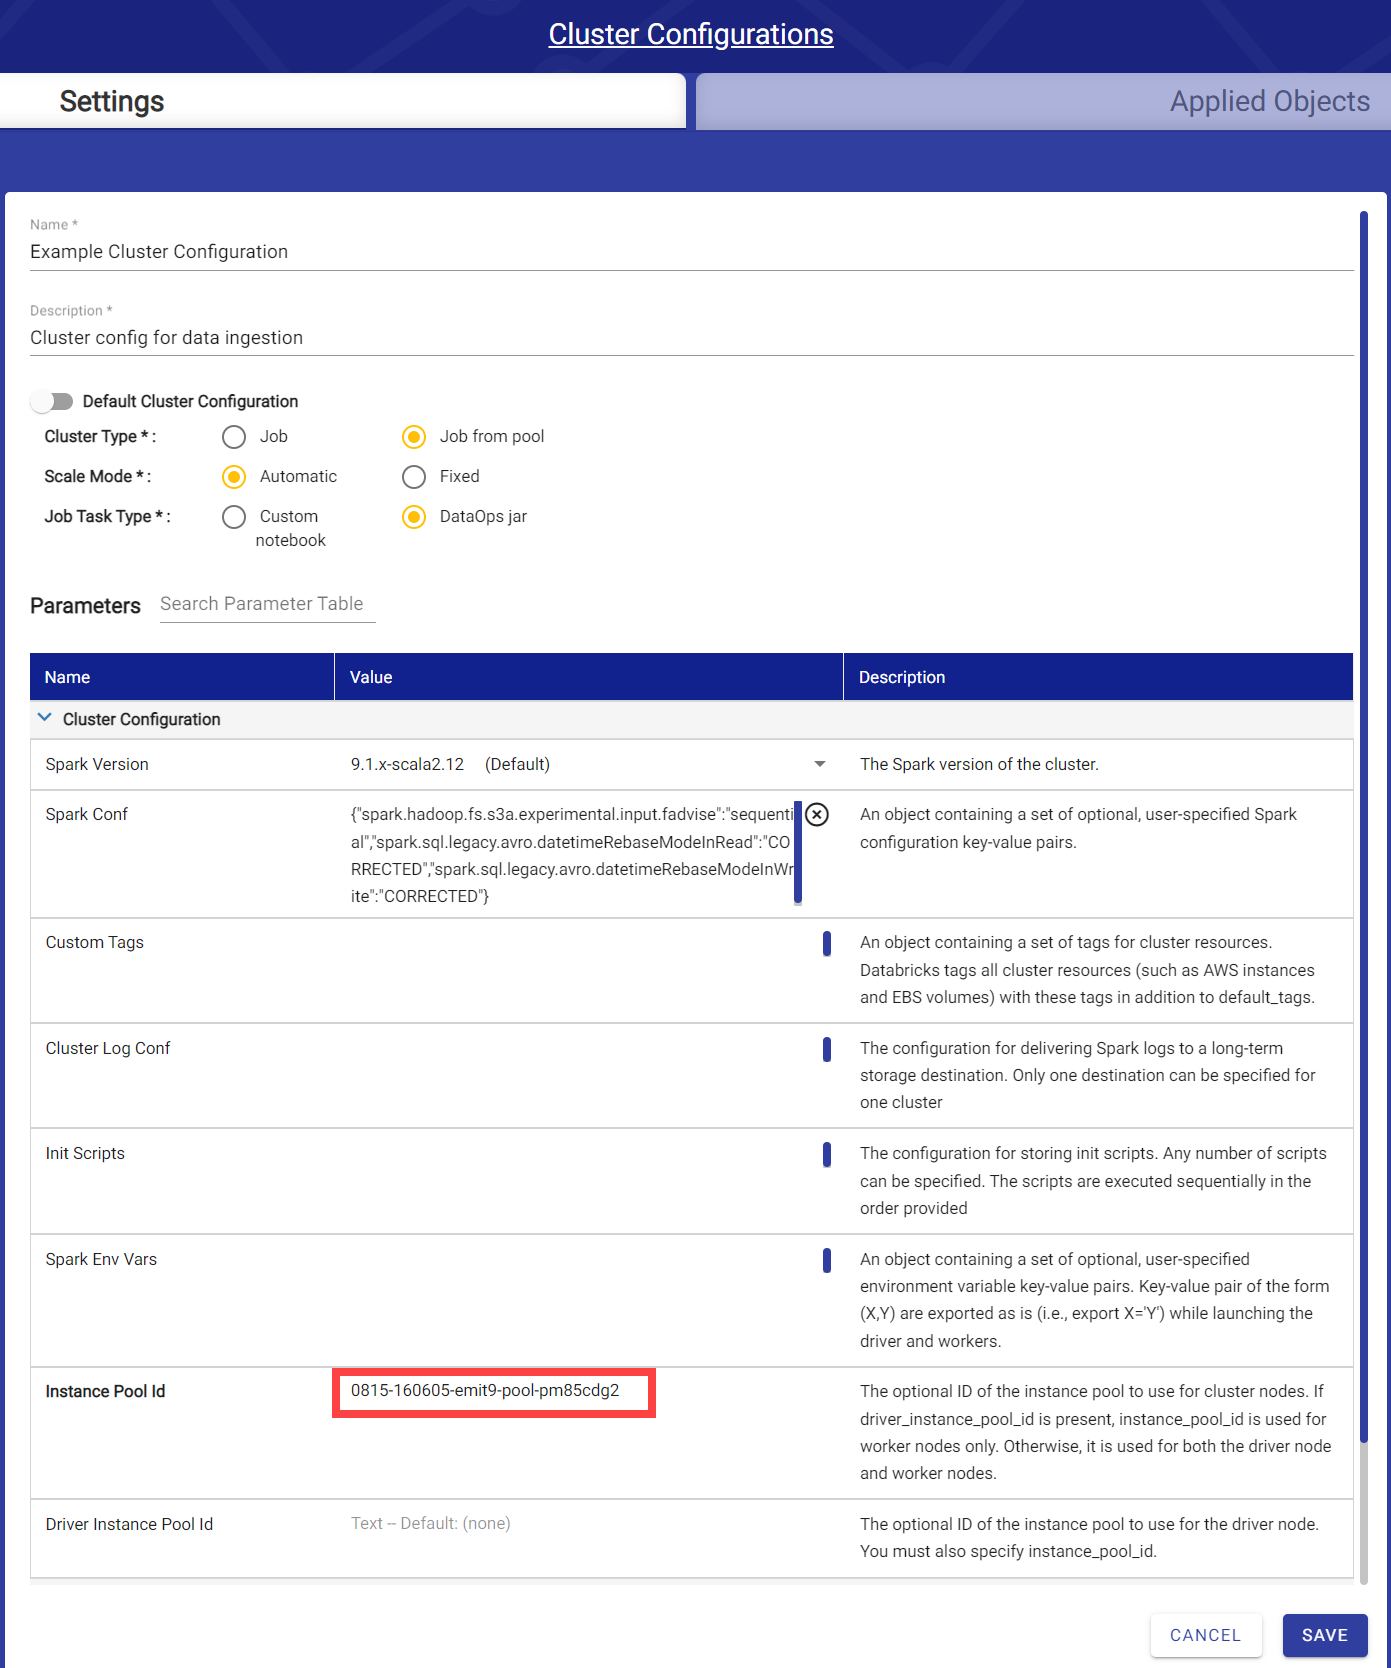Screen dimensions: 1391x1668
Task: Click the Parameters heading
Action: tap(85, 606)
